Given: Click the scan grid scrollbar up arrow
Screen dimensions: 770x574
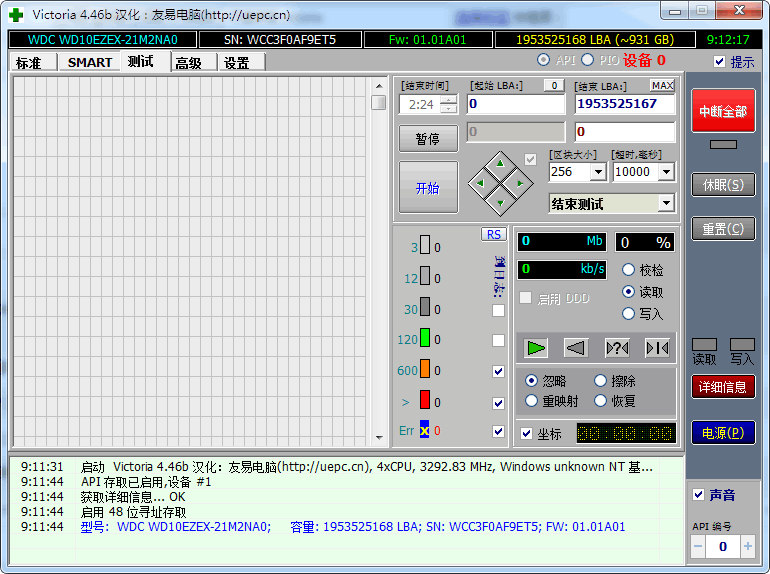Looking at the screenshot, I should tap(379, 86).
